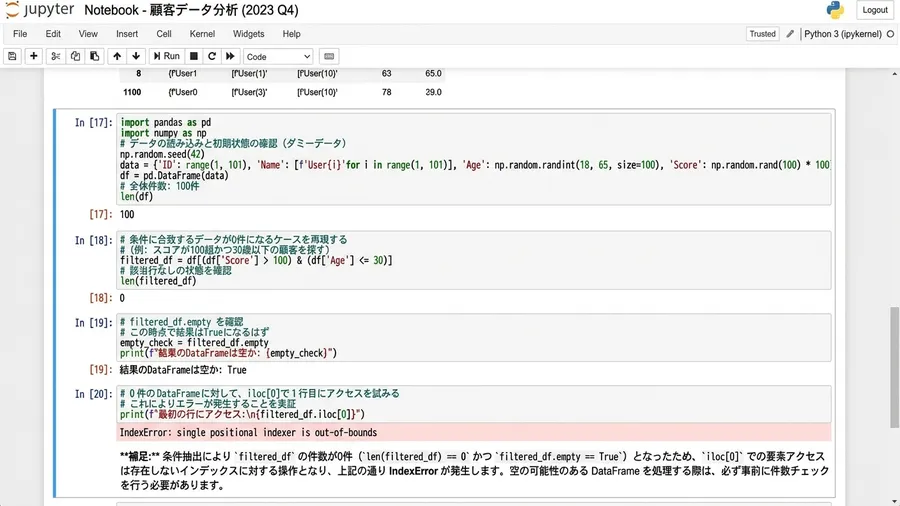Viewport: 900px width, 506px height.
Task: Click the line np.random.seed(42)
Action: [x=162, y=154]
